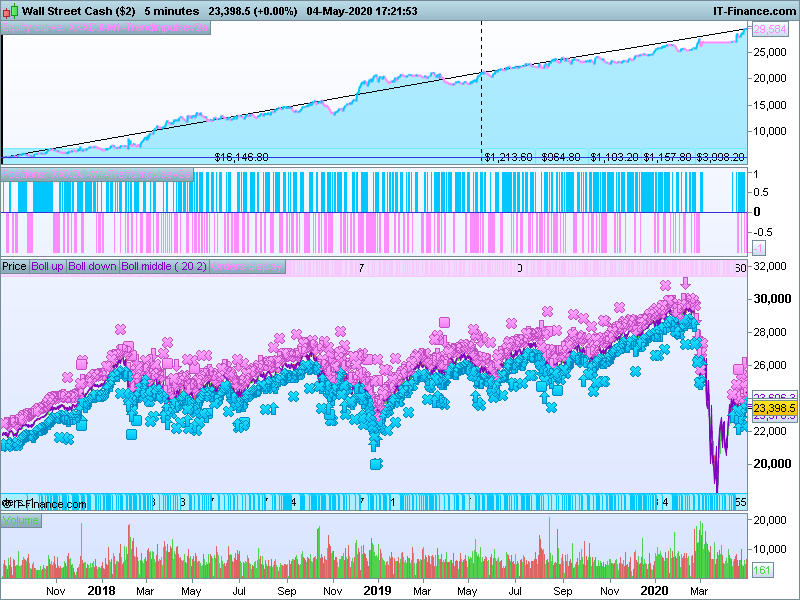This screenshot has height=600, width=800.
Task: Click the pink down-arrow order marker near 2020 peak
Action: click(685, 283)
